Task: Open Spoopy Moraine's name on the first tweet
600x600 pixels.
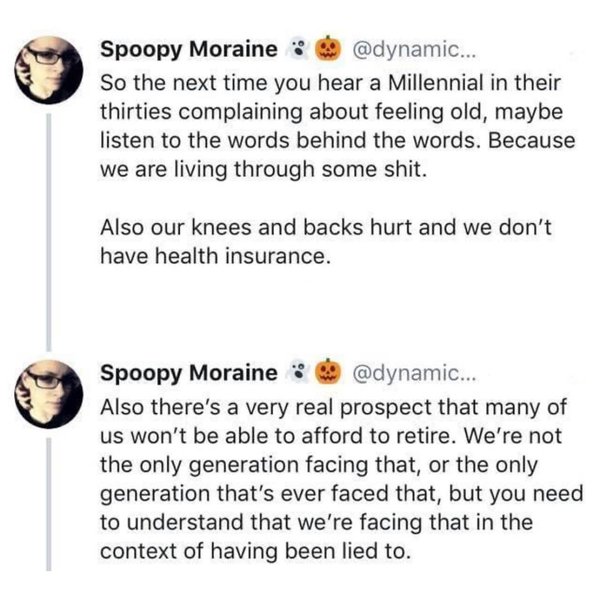Action: pos(188,49)
